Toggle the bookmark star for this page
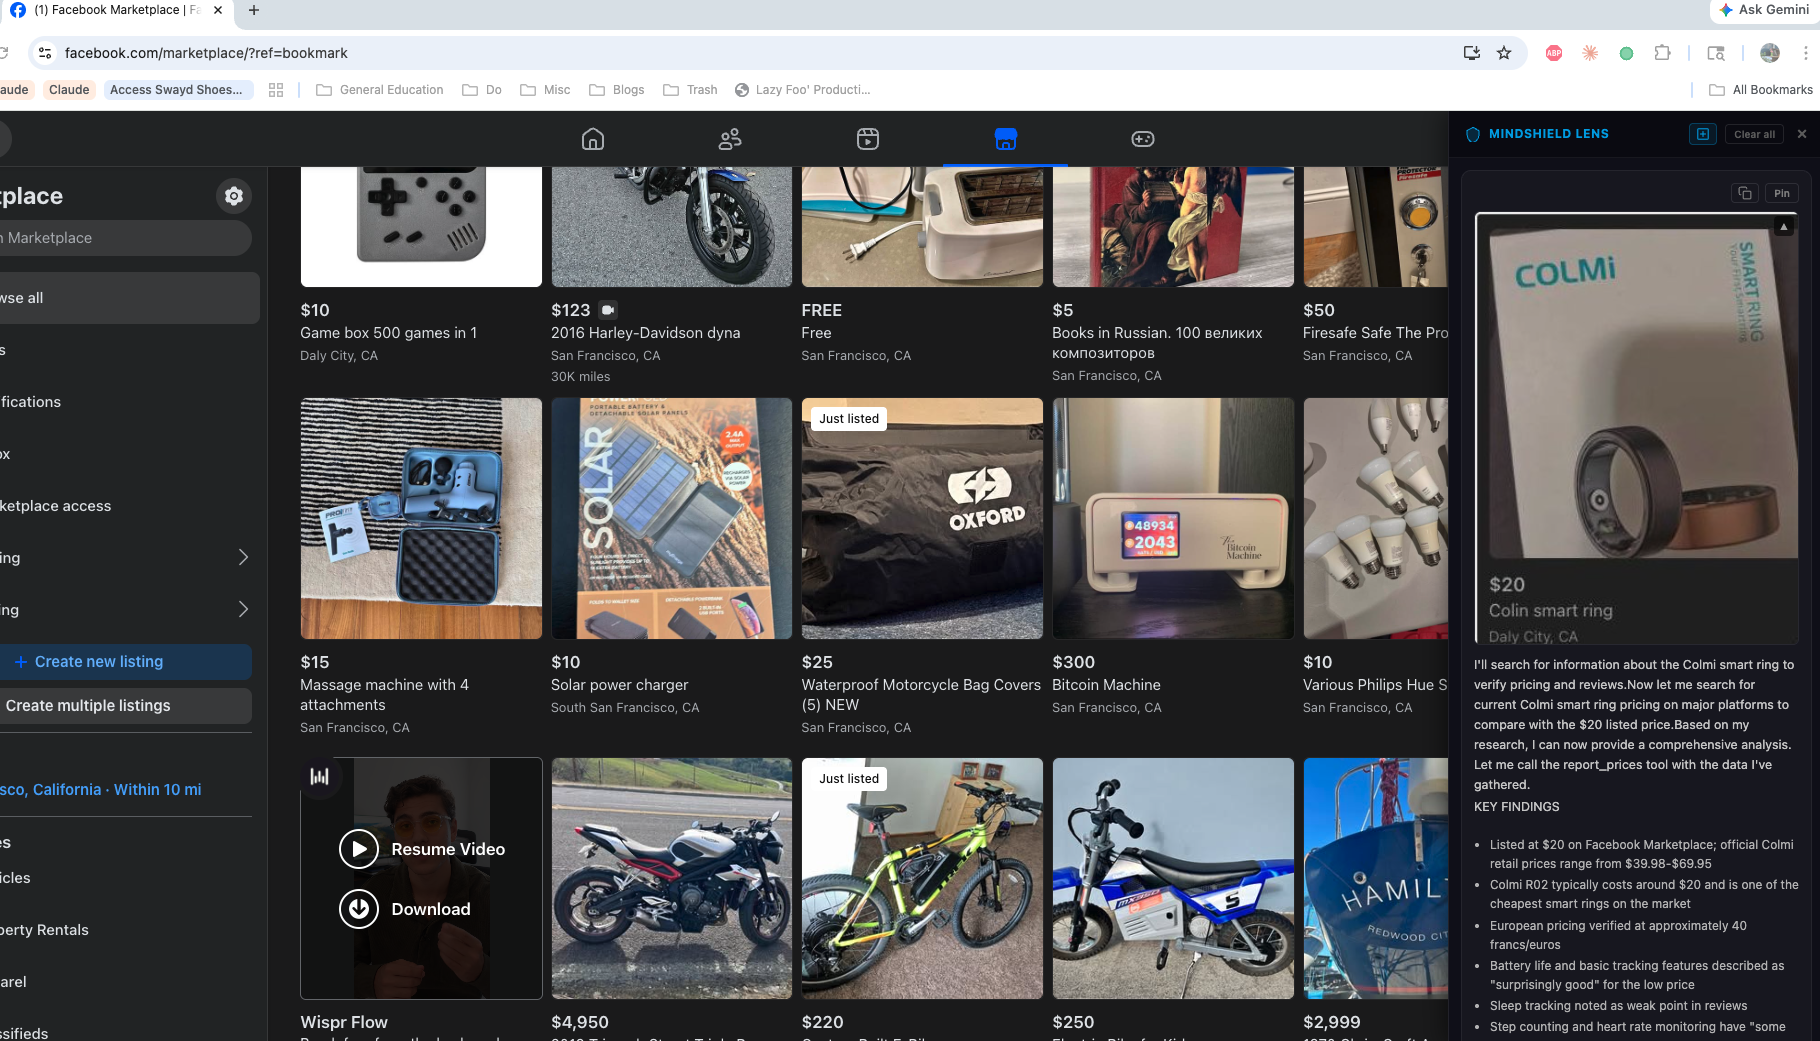This screenshot has height=1041, width=1820. pyautogui.click(x=1504, y=53)
